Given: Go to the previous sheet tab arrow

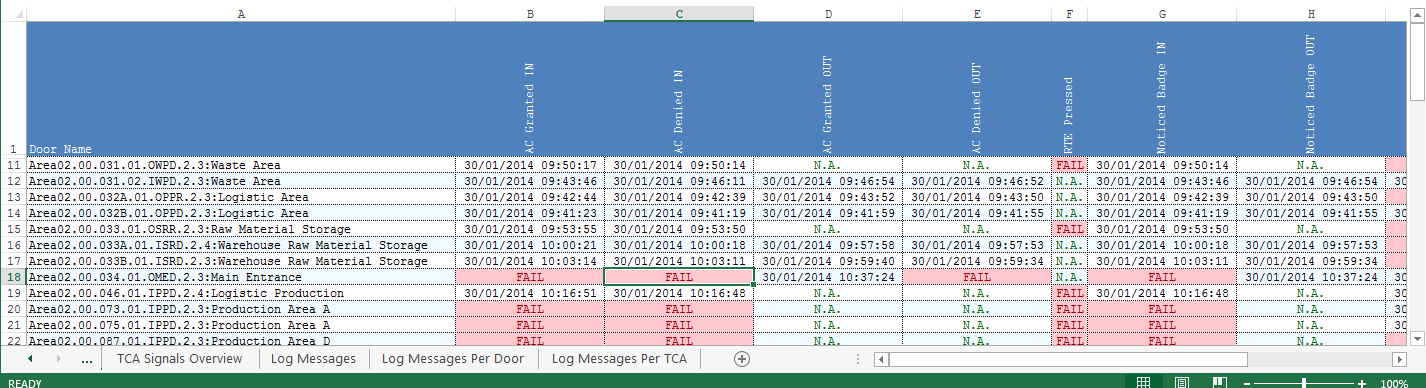Looking at the screenshot, I should (30, 358).
